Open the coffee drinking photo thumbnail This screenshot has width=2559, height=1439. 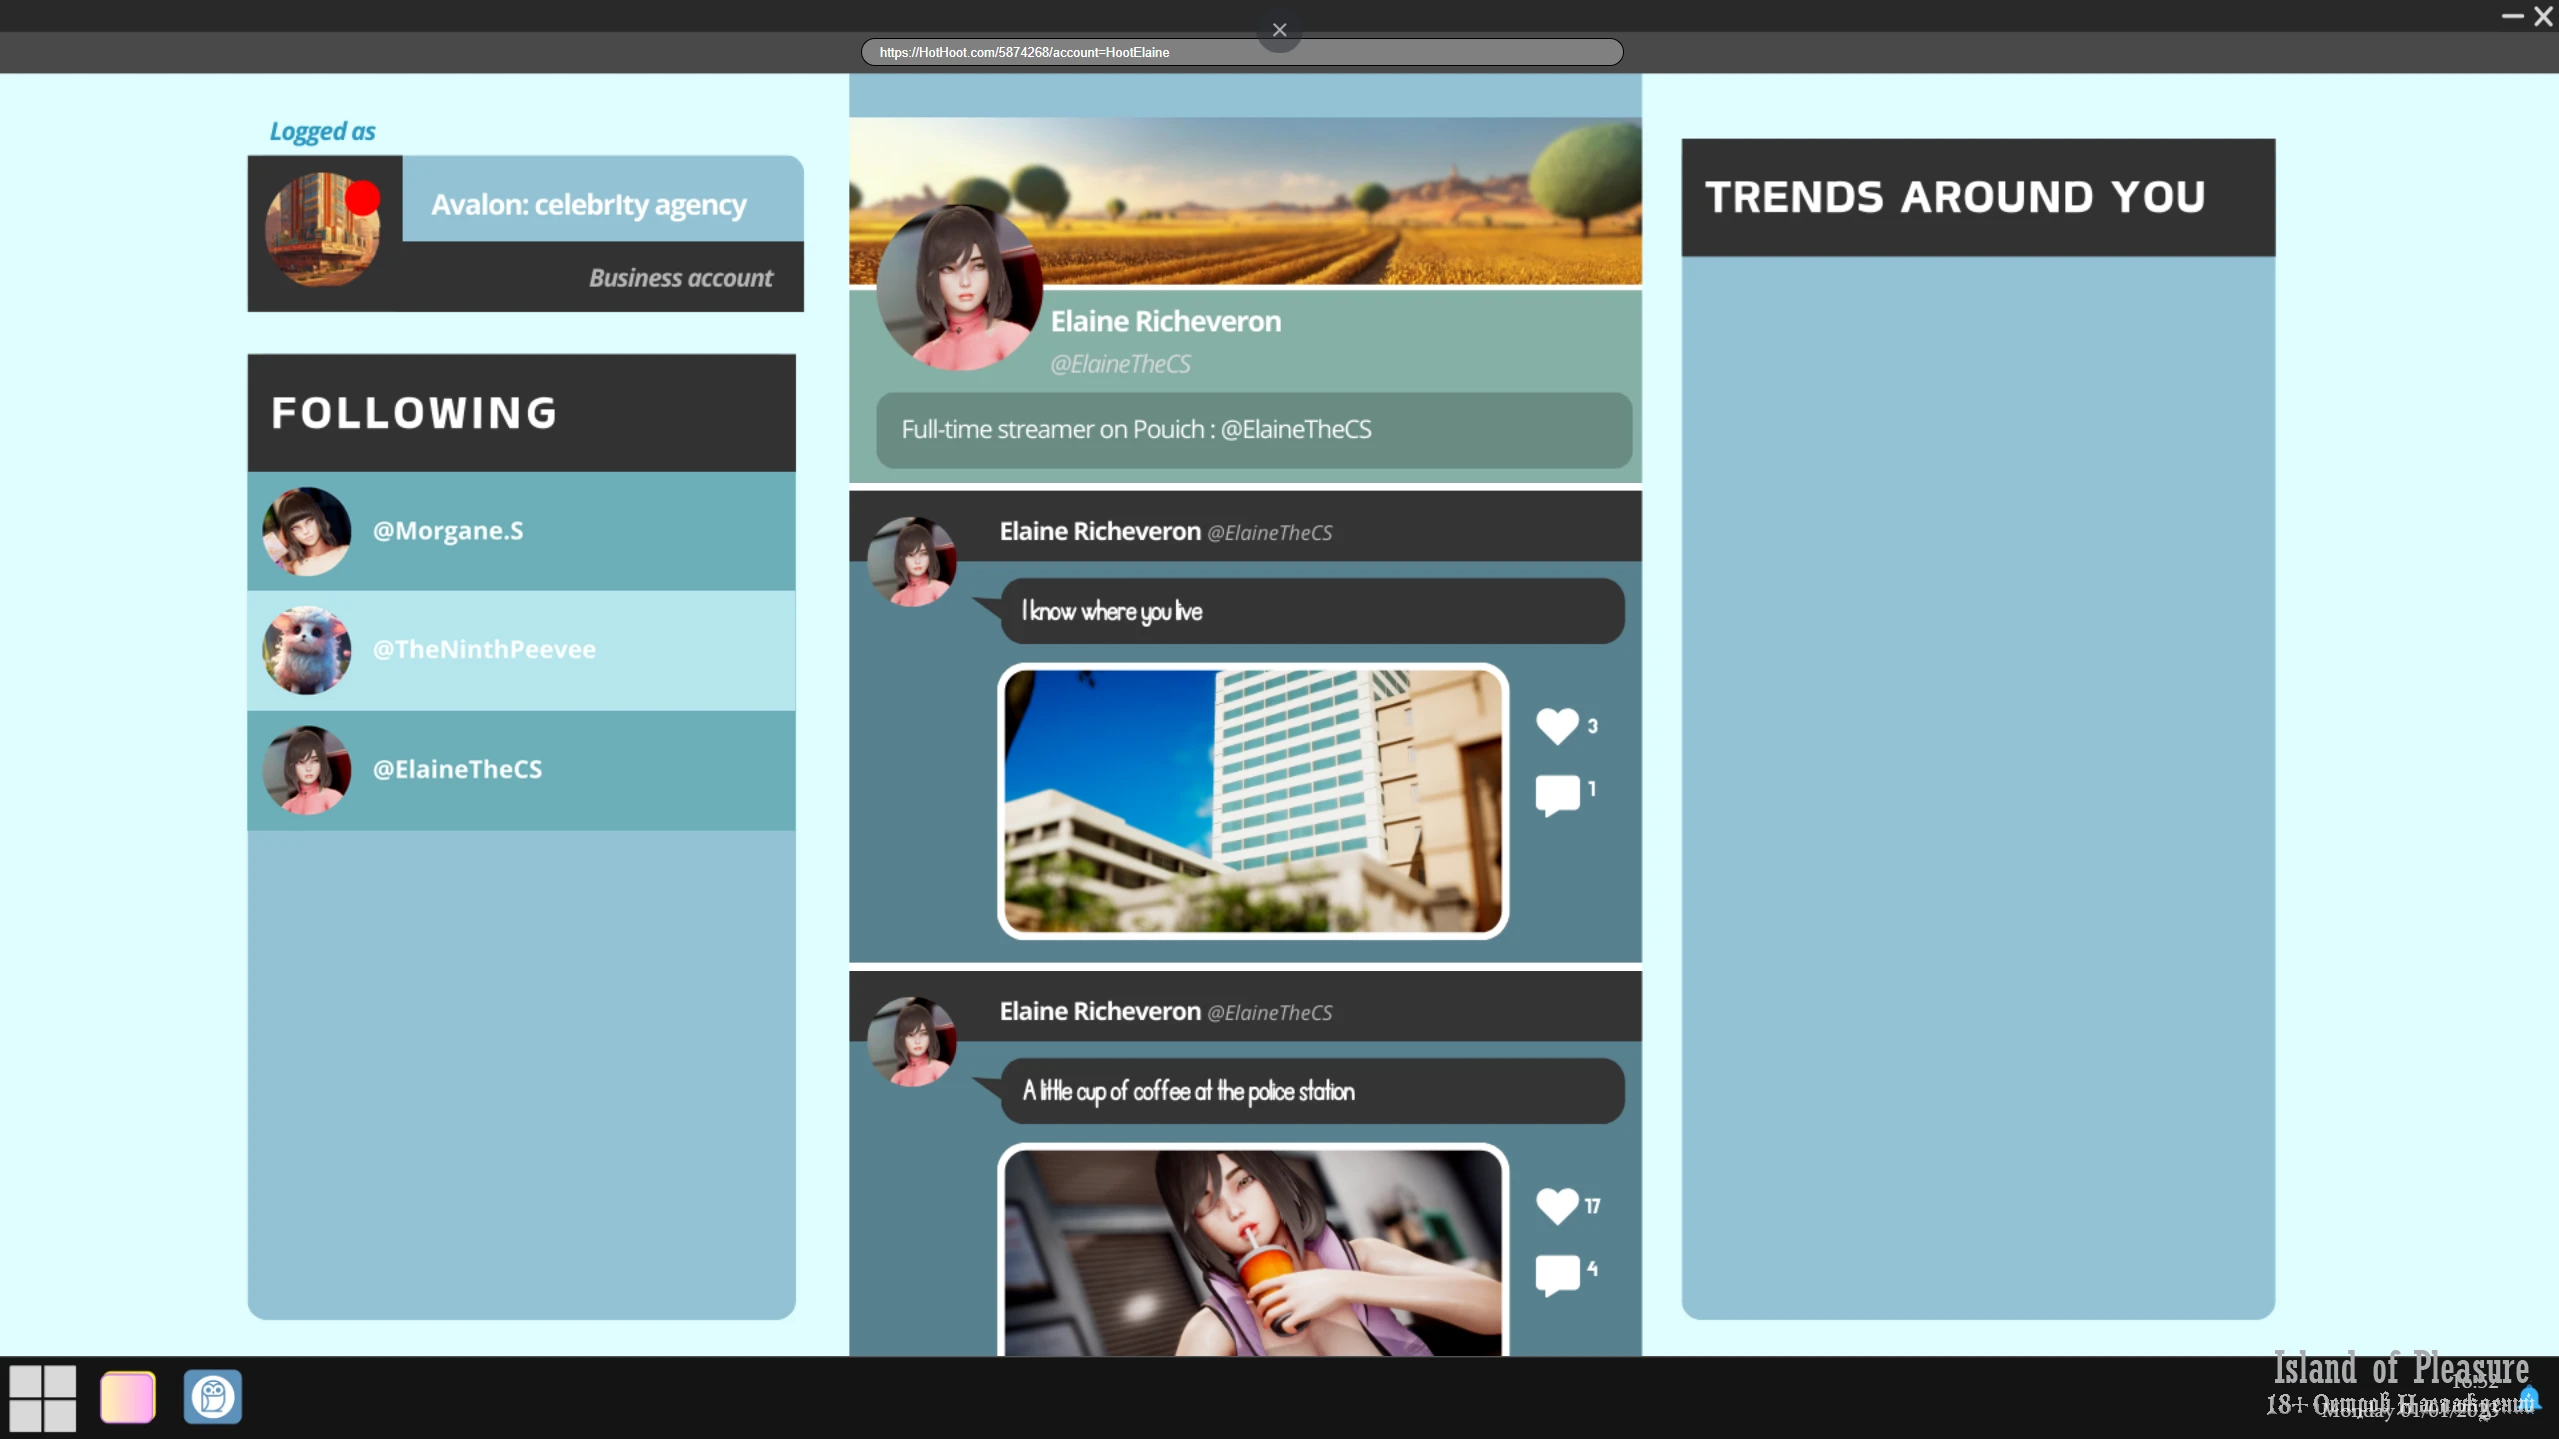pyautogui.click(x=1252, y=1252)
